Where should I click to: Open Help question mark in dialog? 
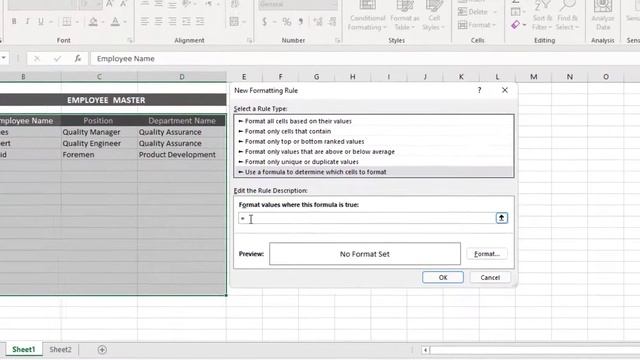[479, 90]
